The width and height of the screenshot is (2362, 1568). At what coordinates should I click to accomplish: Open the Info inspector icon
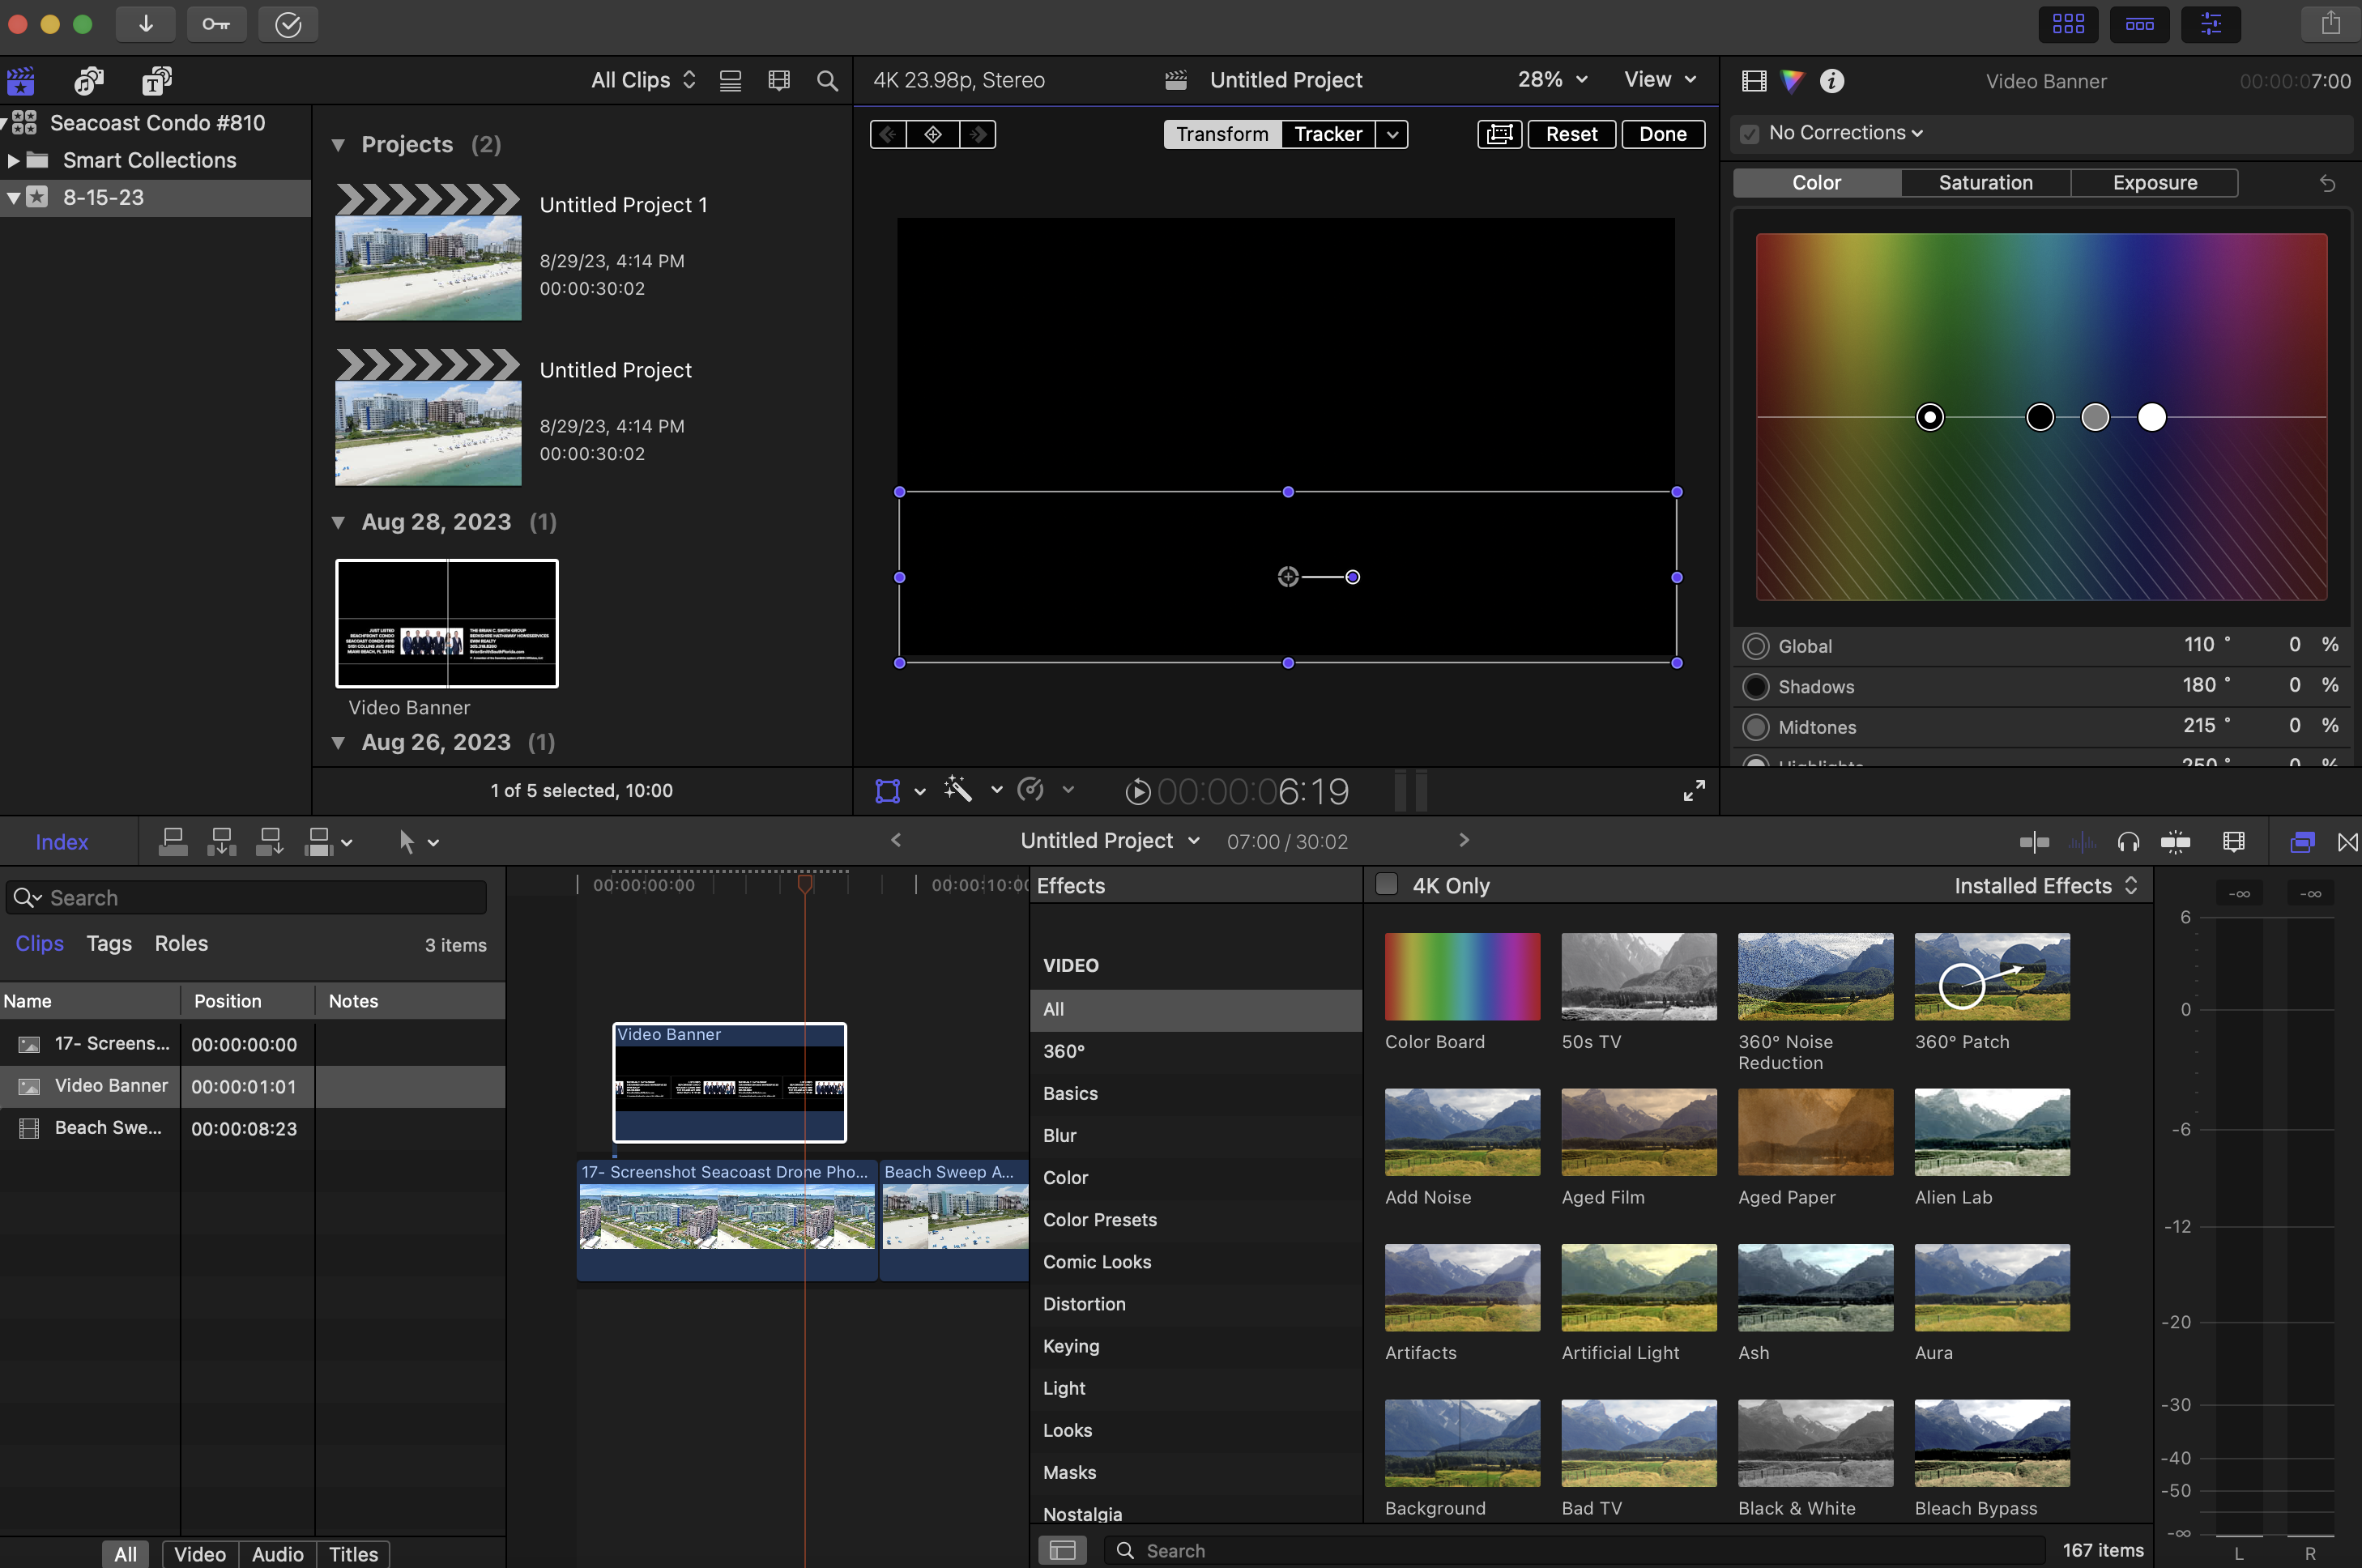(x=1831, y=81)
